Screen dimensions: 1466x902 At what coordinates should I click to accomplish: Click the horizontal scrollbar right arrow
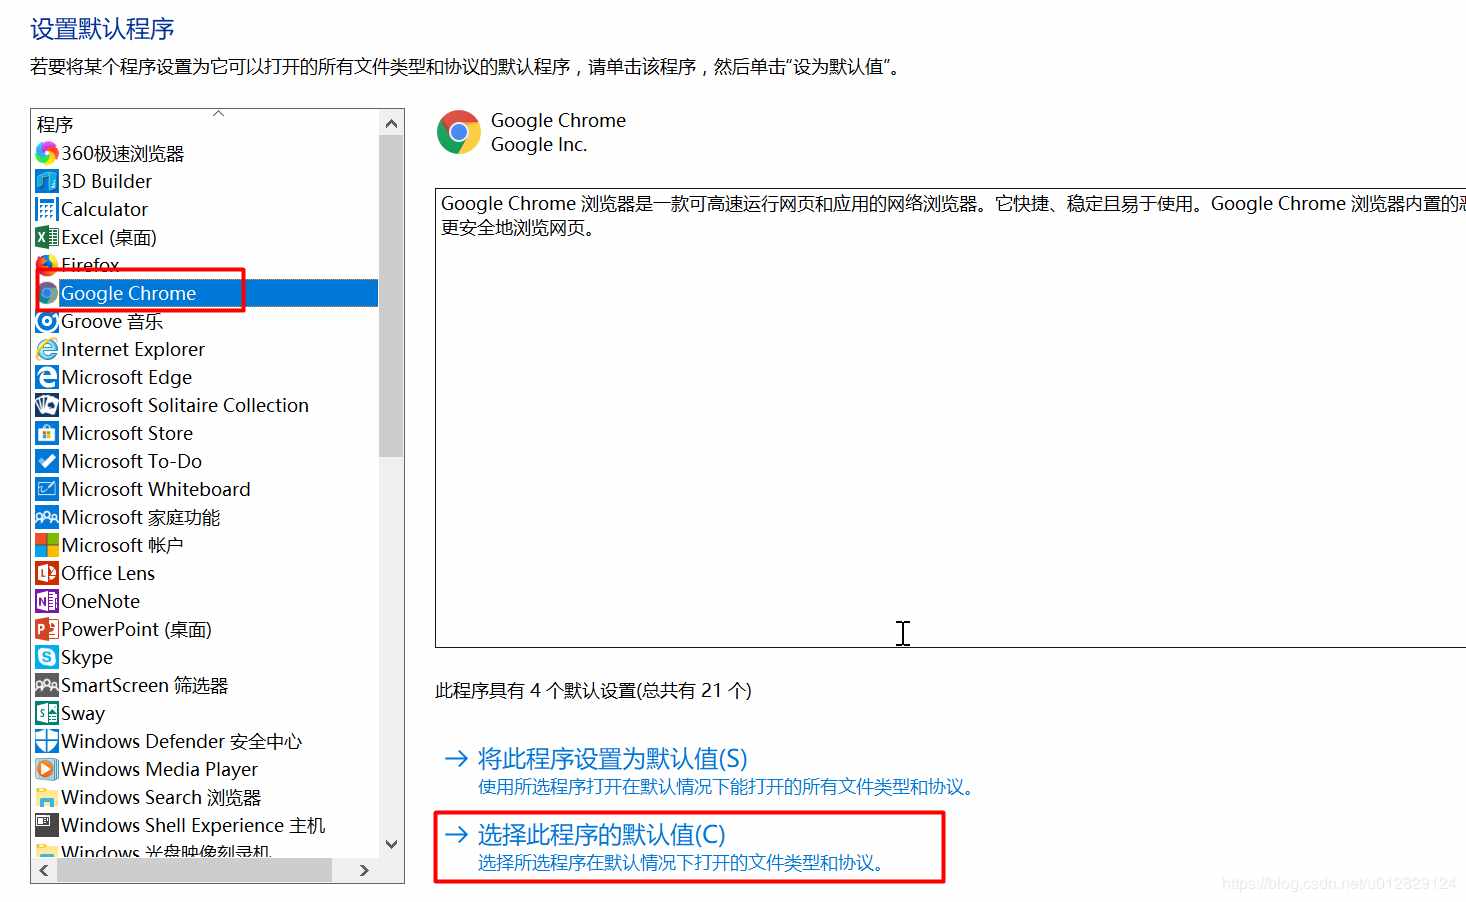point(364,870)
